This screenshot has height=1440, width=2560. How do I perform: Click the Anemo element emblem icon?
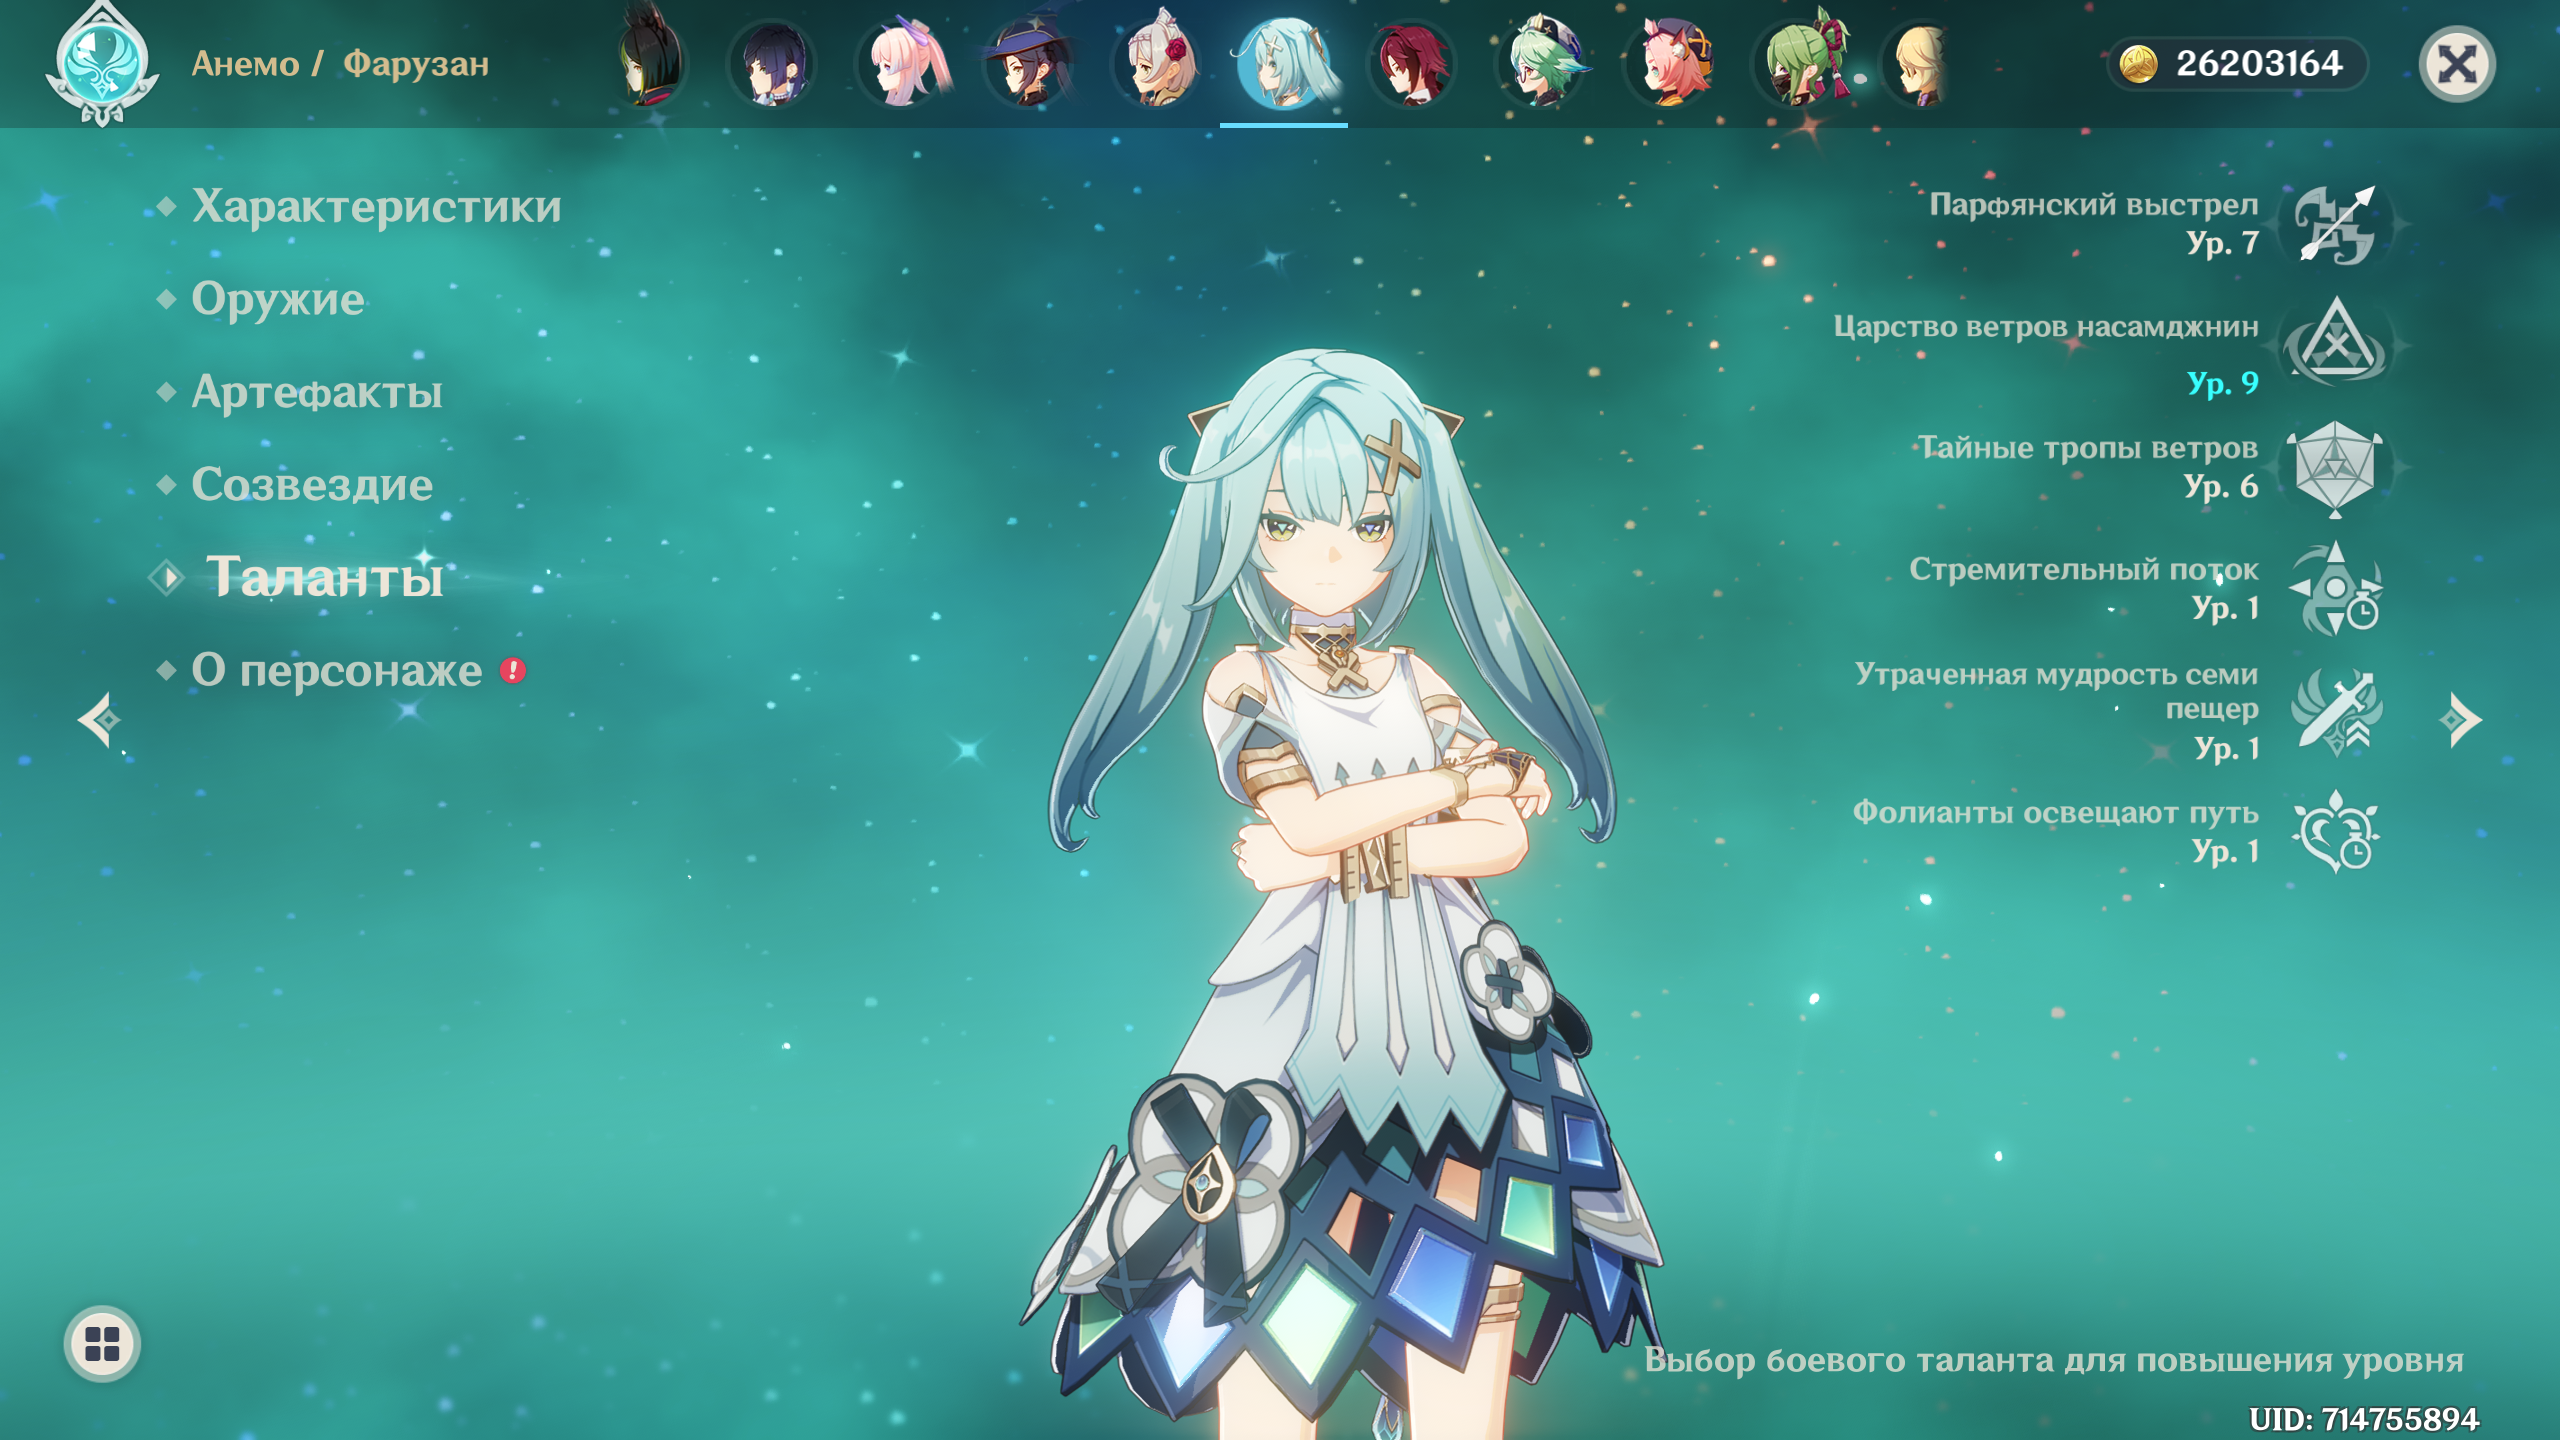101,63
